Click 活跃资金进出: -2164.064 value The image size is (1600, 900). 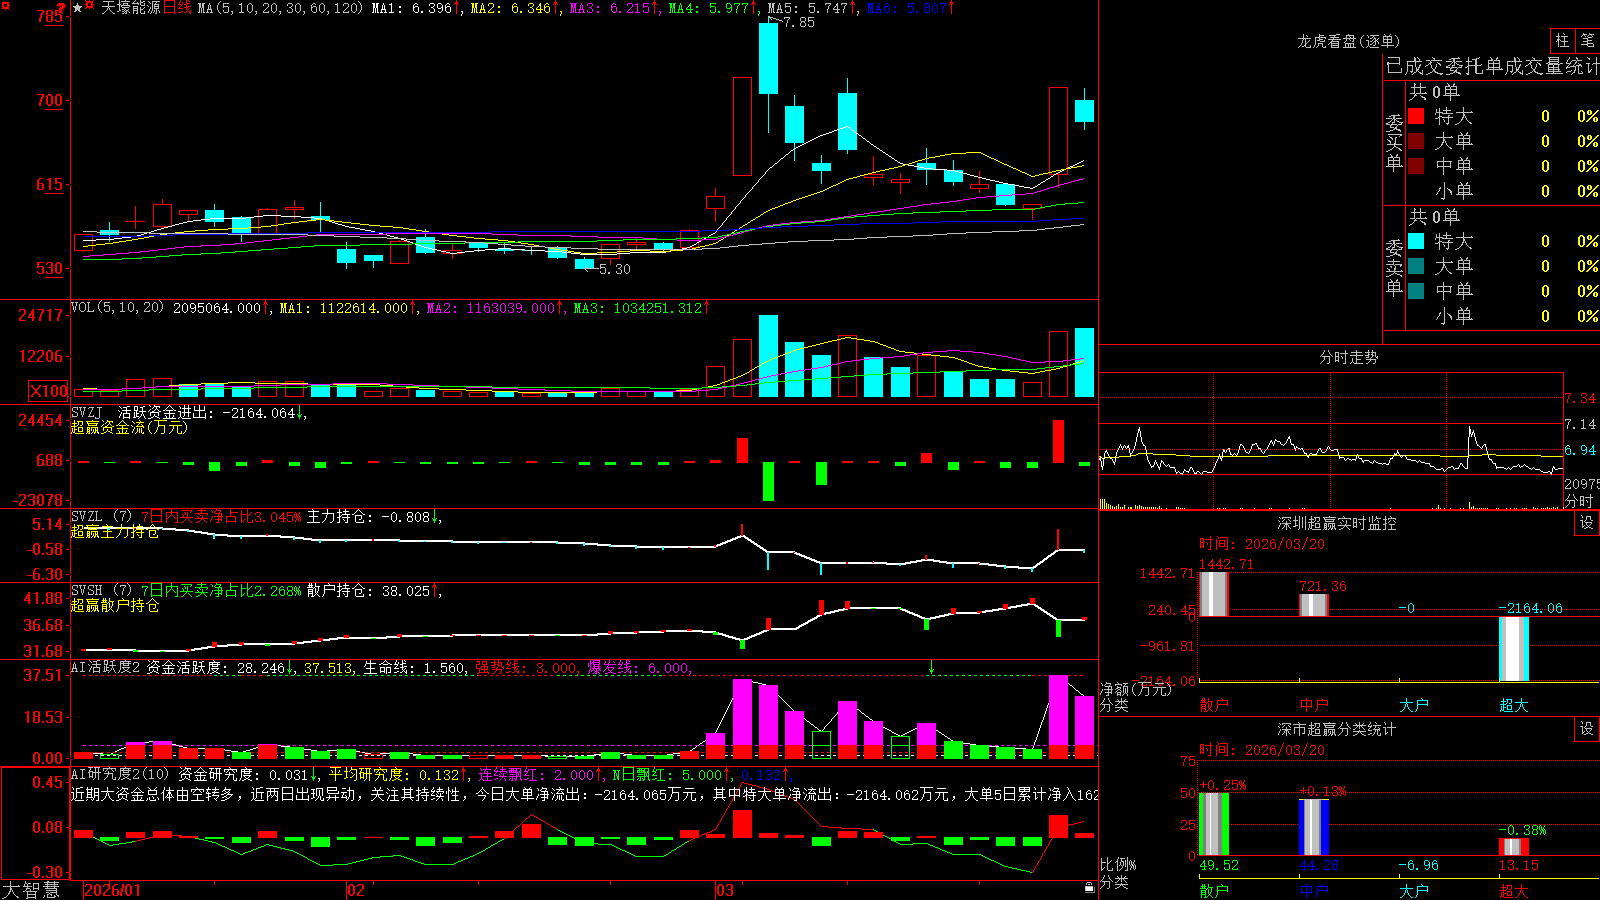[212, 412]
